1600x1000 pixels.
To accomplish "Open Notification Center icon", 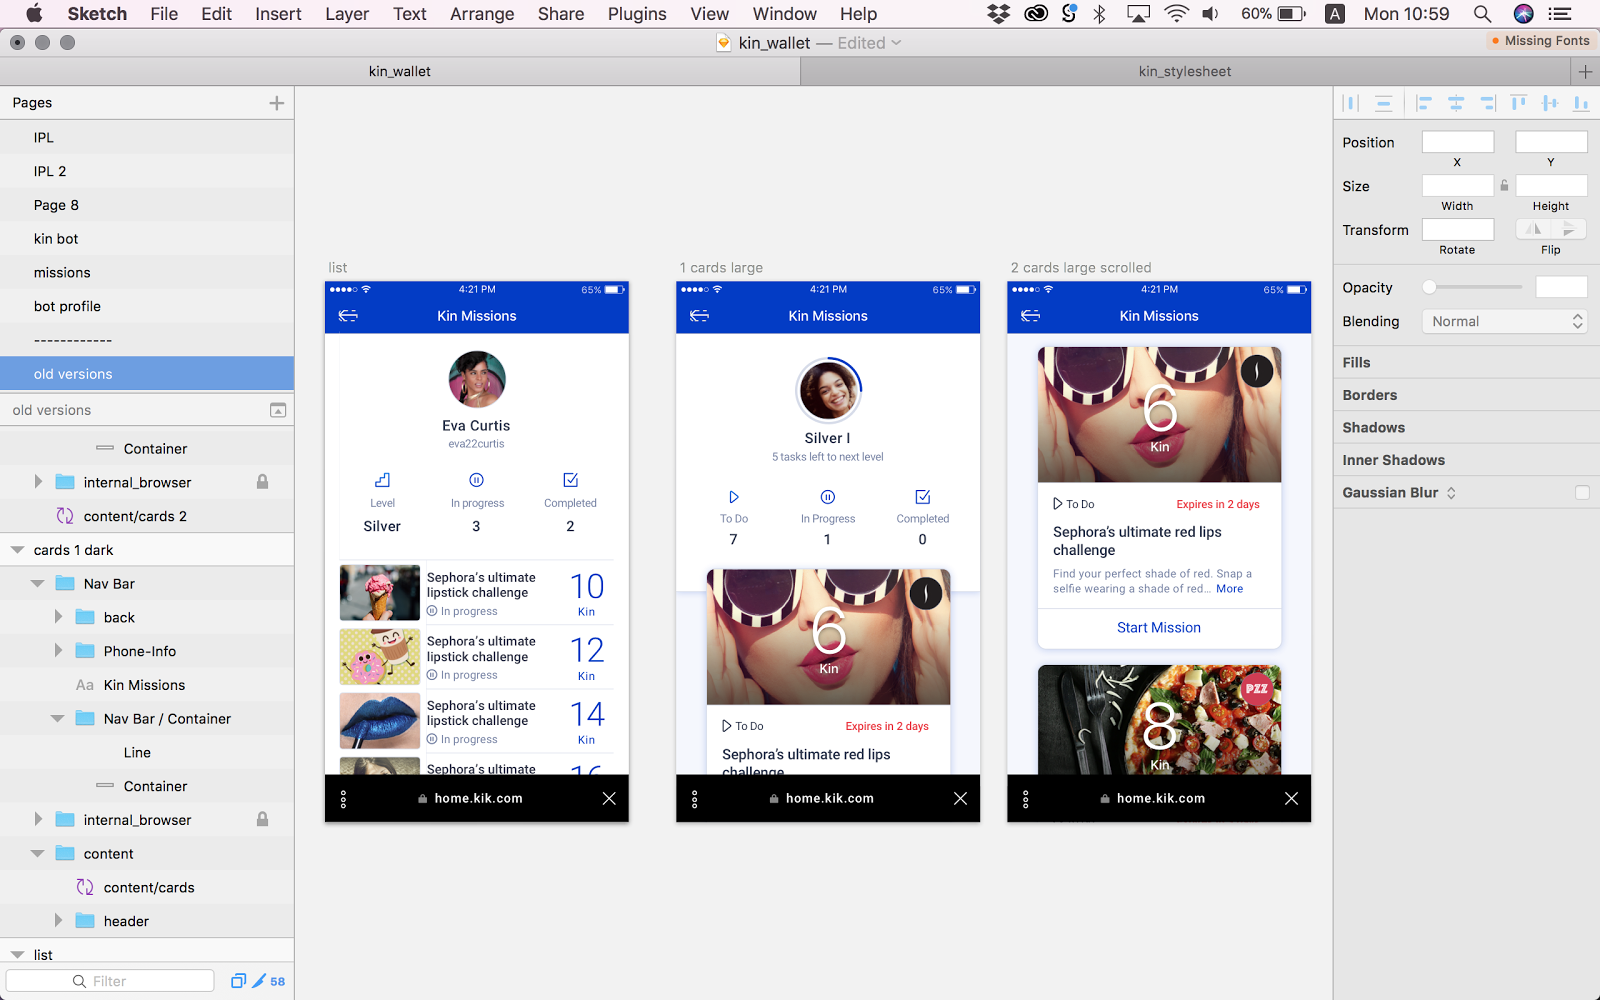I will pyautogui.click(x=1559, y=14).
